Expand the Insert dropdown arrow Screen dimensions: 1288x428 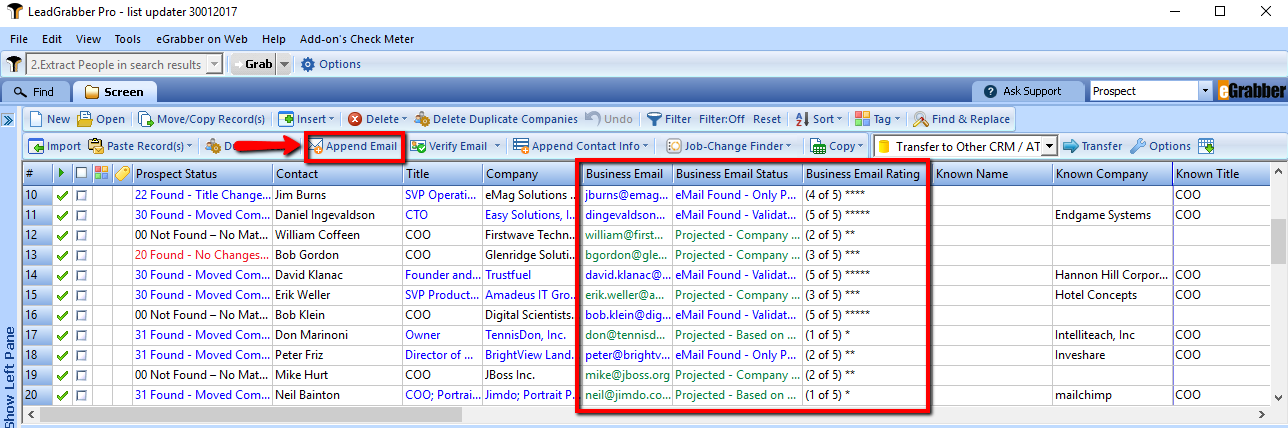point(331,119)
